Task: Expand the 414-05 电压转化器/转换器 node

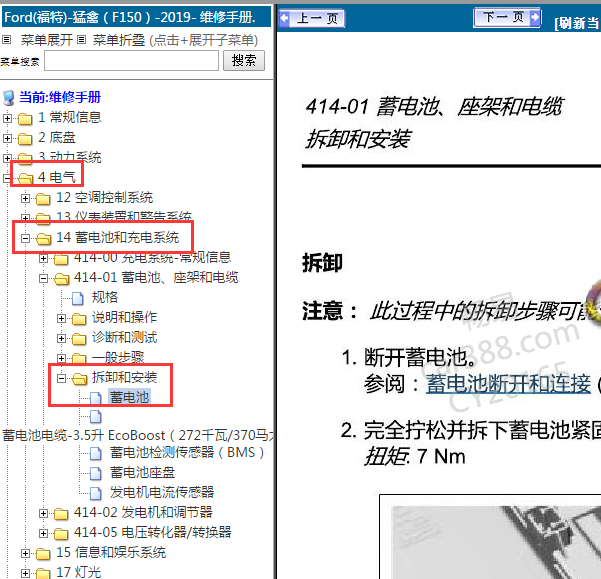Action: click(x=43, y=533)
